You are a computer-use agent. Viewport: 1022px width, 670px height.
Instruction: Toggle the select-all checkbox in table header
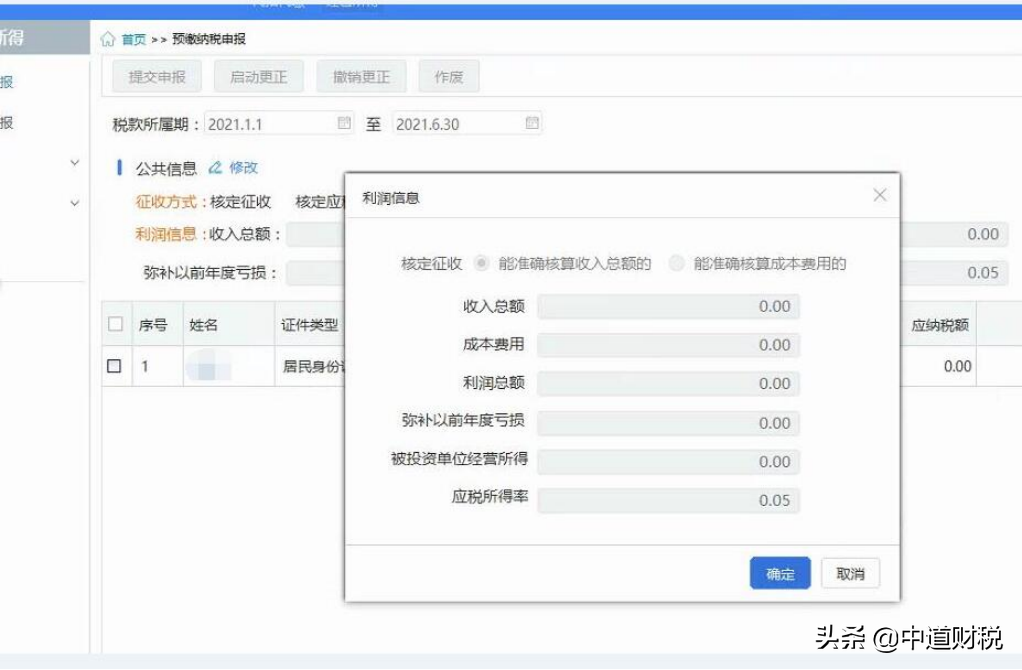coord(115,324)
